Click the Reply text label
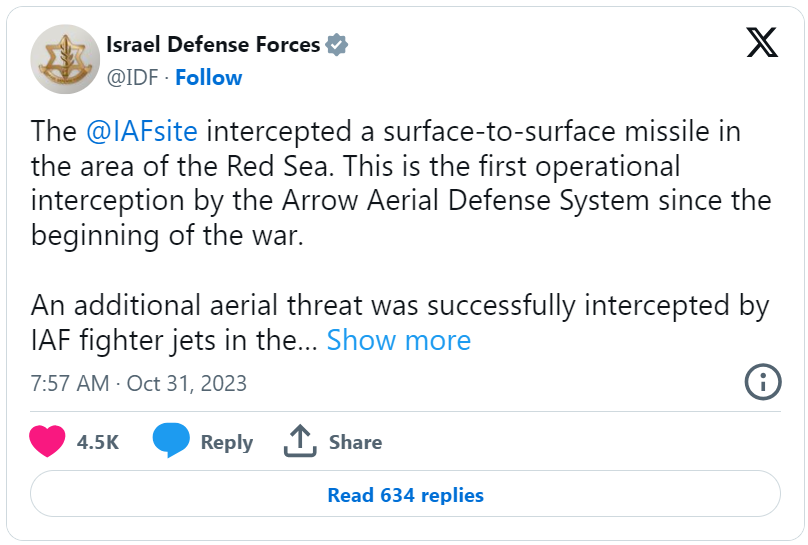Image resolution: width=808 pixels, height=545 pixels. point(227,442)
